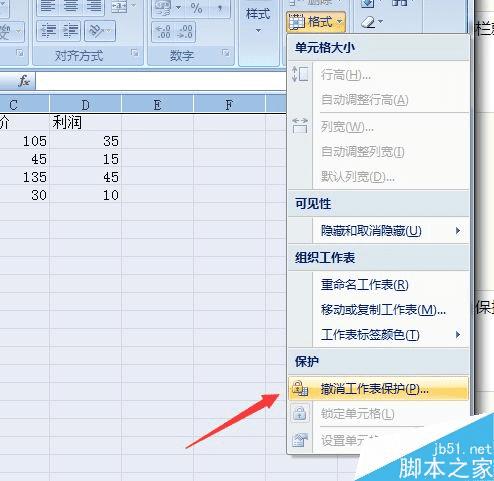Viewport: 494px width, 481px height.
Task: Open the 格式 Format dropdown button
Action: [x=315, y=22]
